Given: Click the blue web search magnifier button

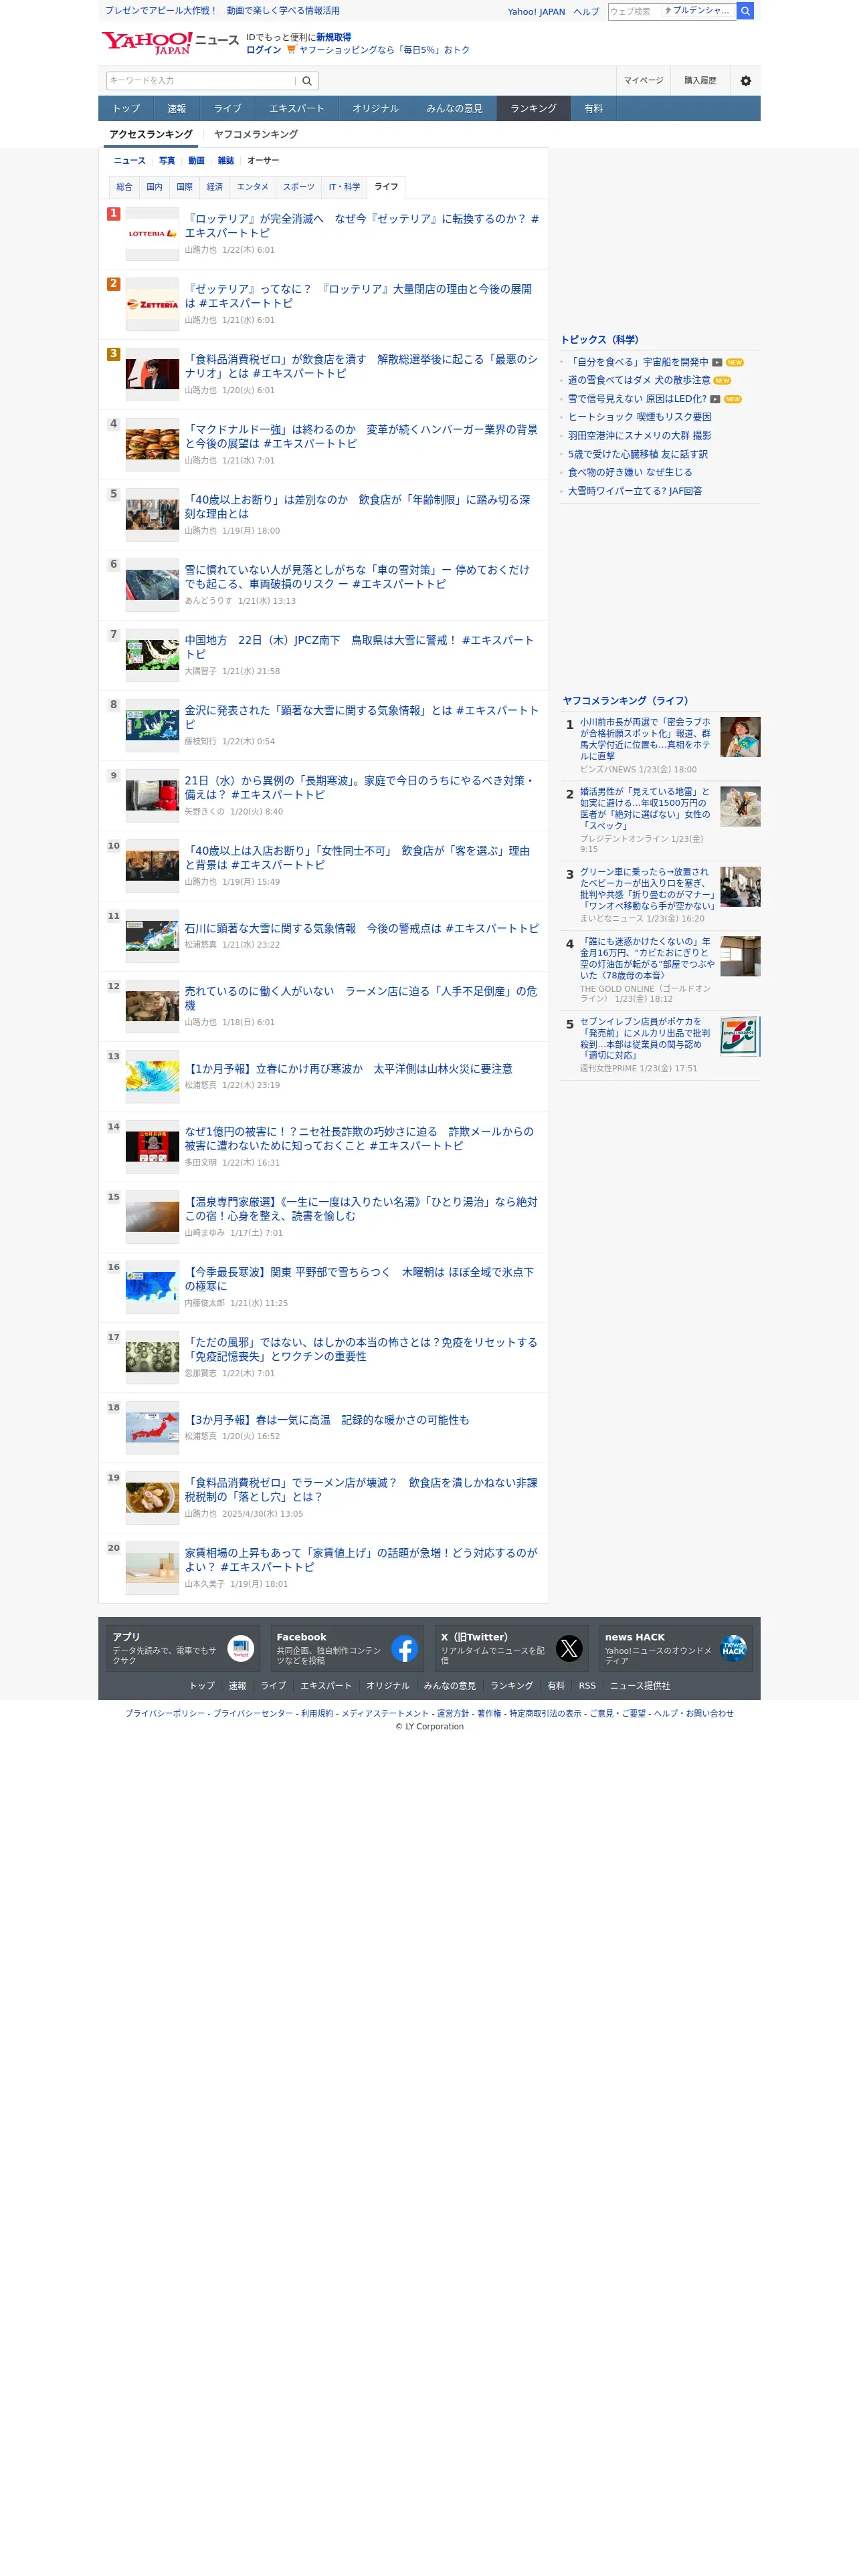Looking at the screenshot, I should click(745, 11).
